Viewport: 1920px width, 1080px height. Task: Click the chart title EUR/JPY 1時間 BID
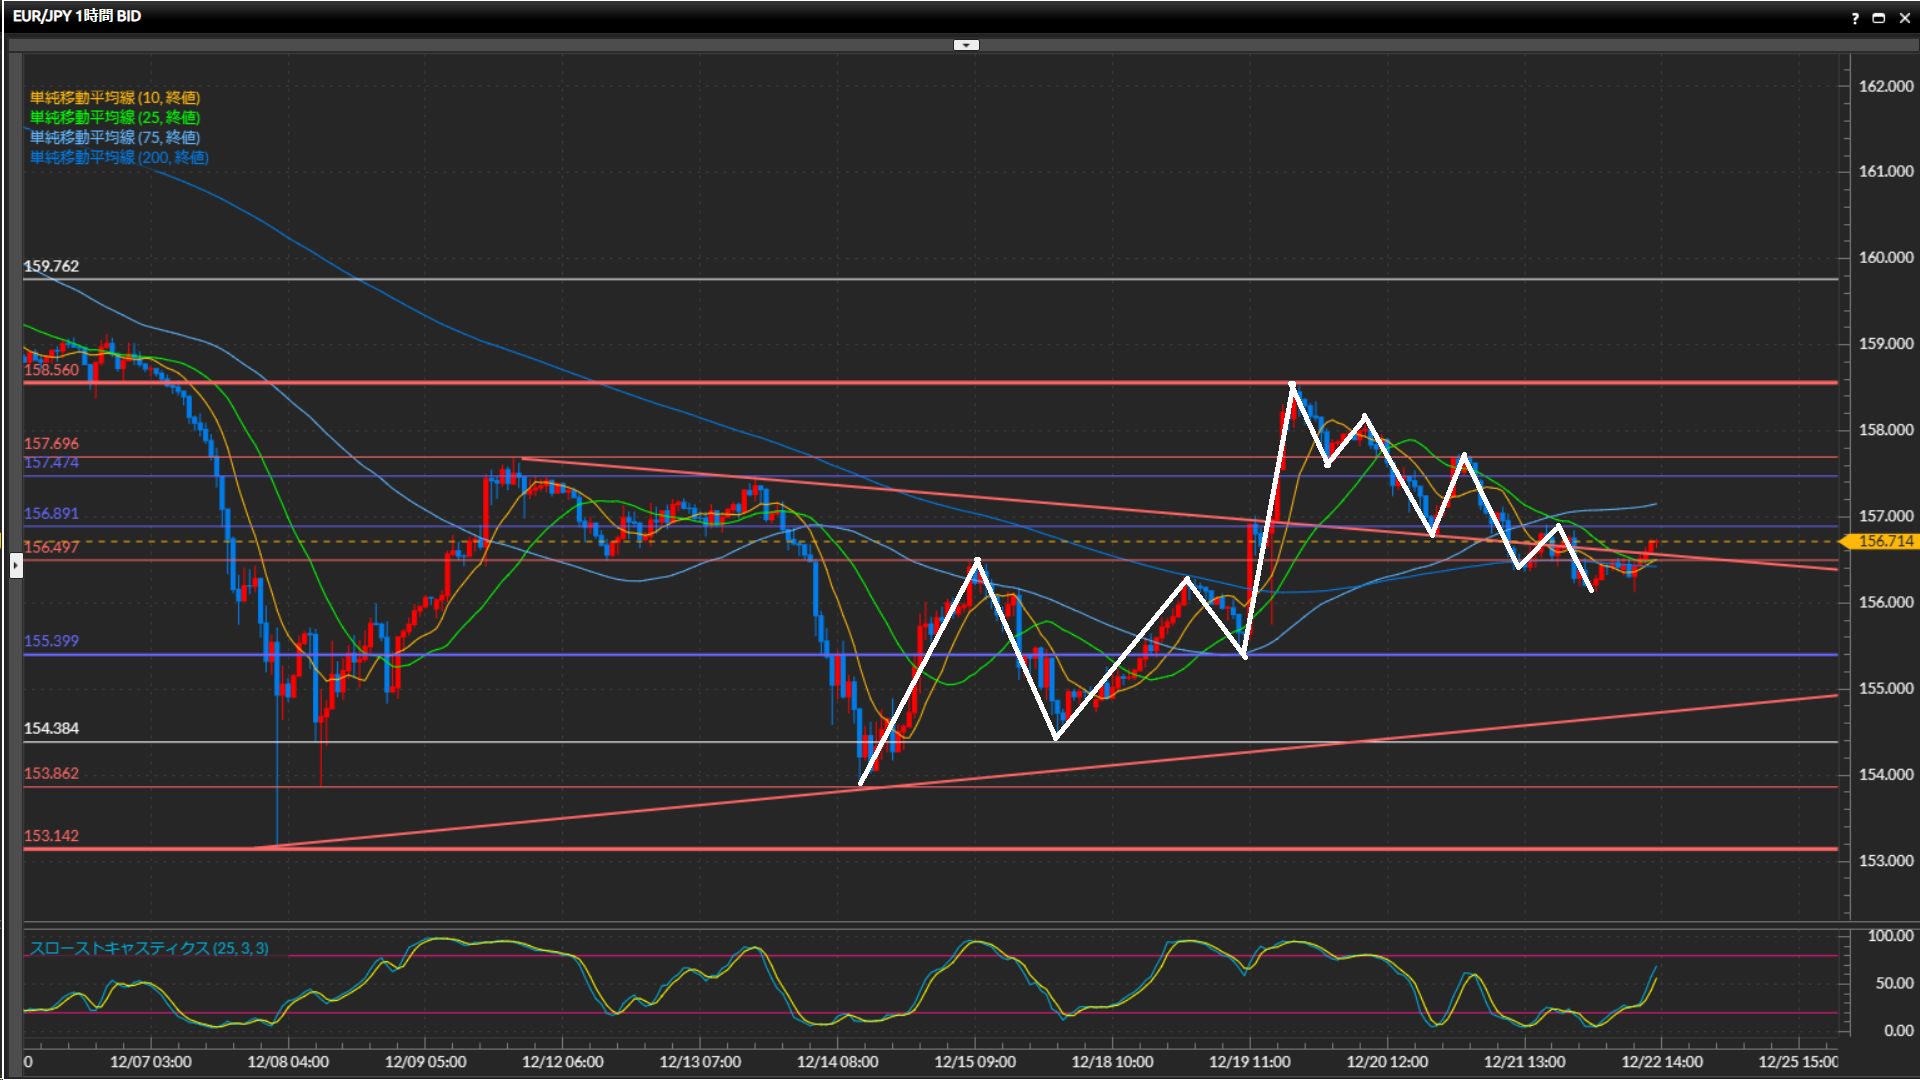[77, 16]
